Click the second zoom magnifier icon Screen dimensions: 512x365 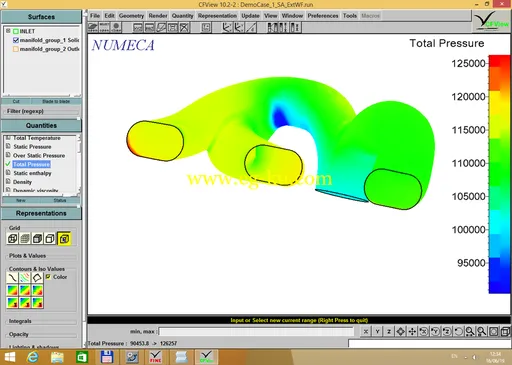pyautogui.click(x=482, y=331)
